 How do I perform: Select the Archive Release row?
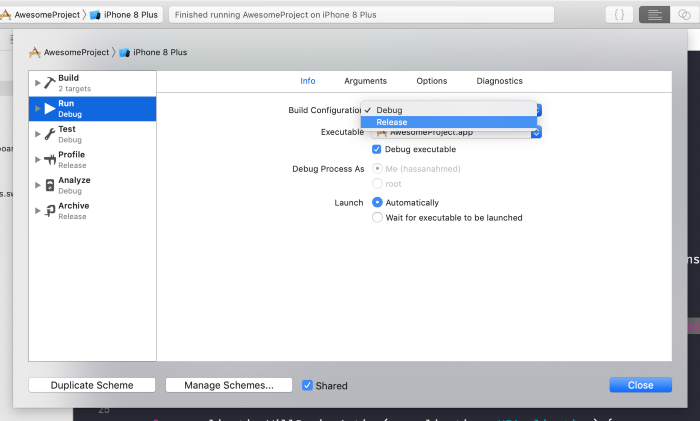(92, 211)
